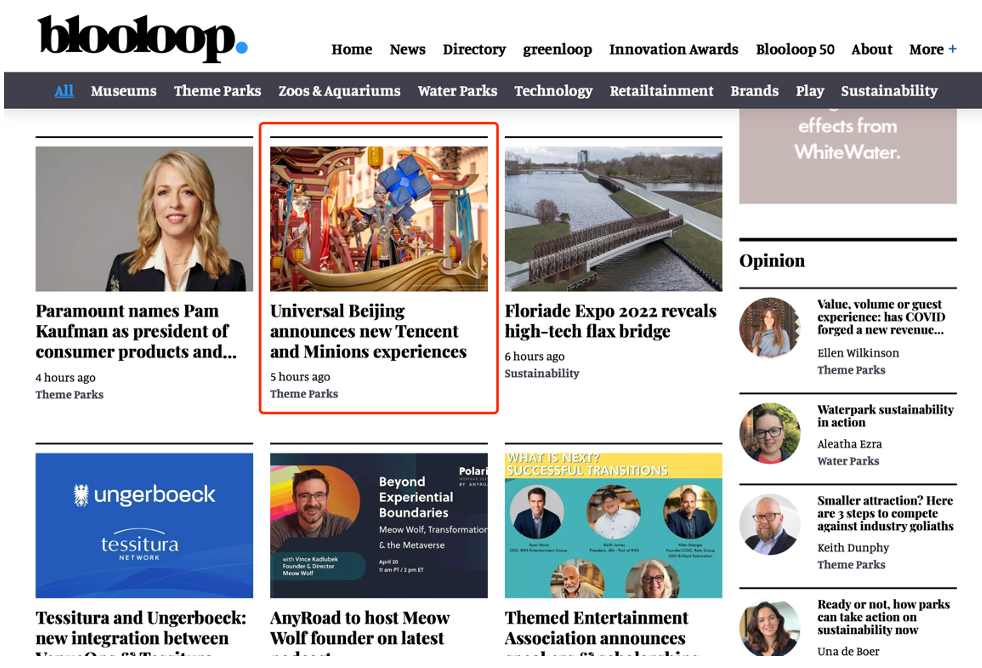Click Una de Boer's author avatar
982x668 pixels.
coord(770,628)
